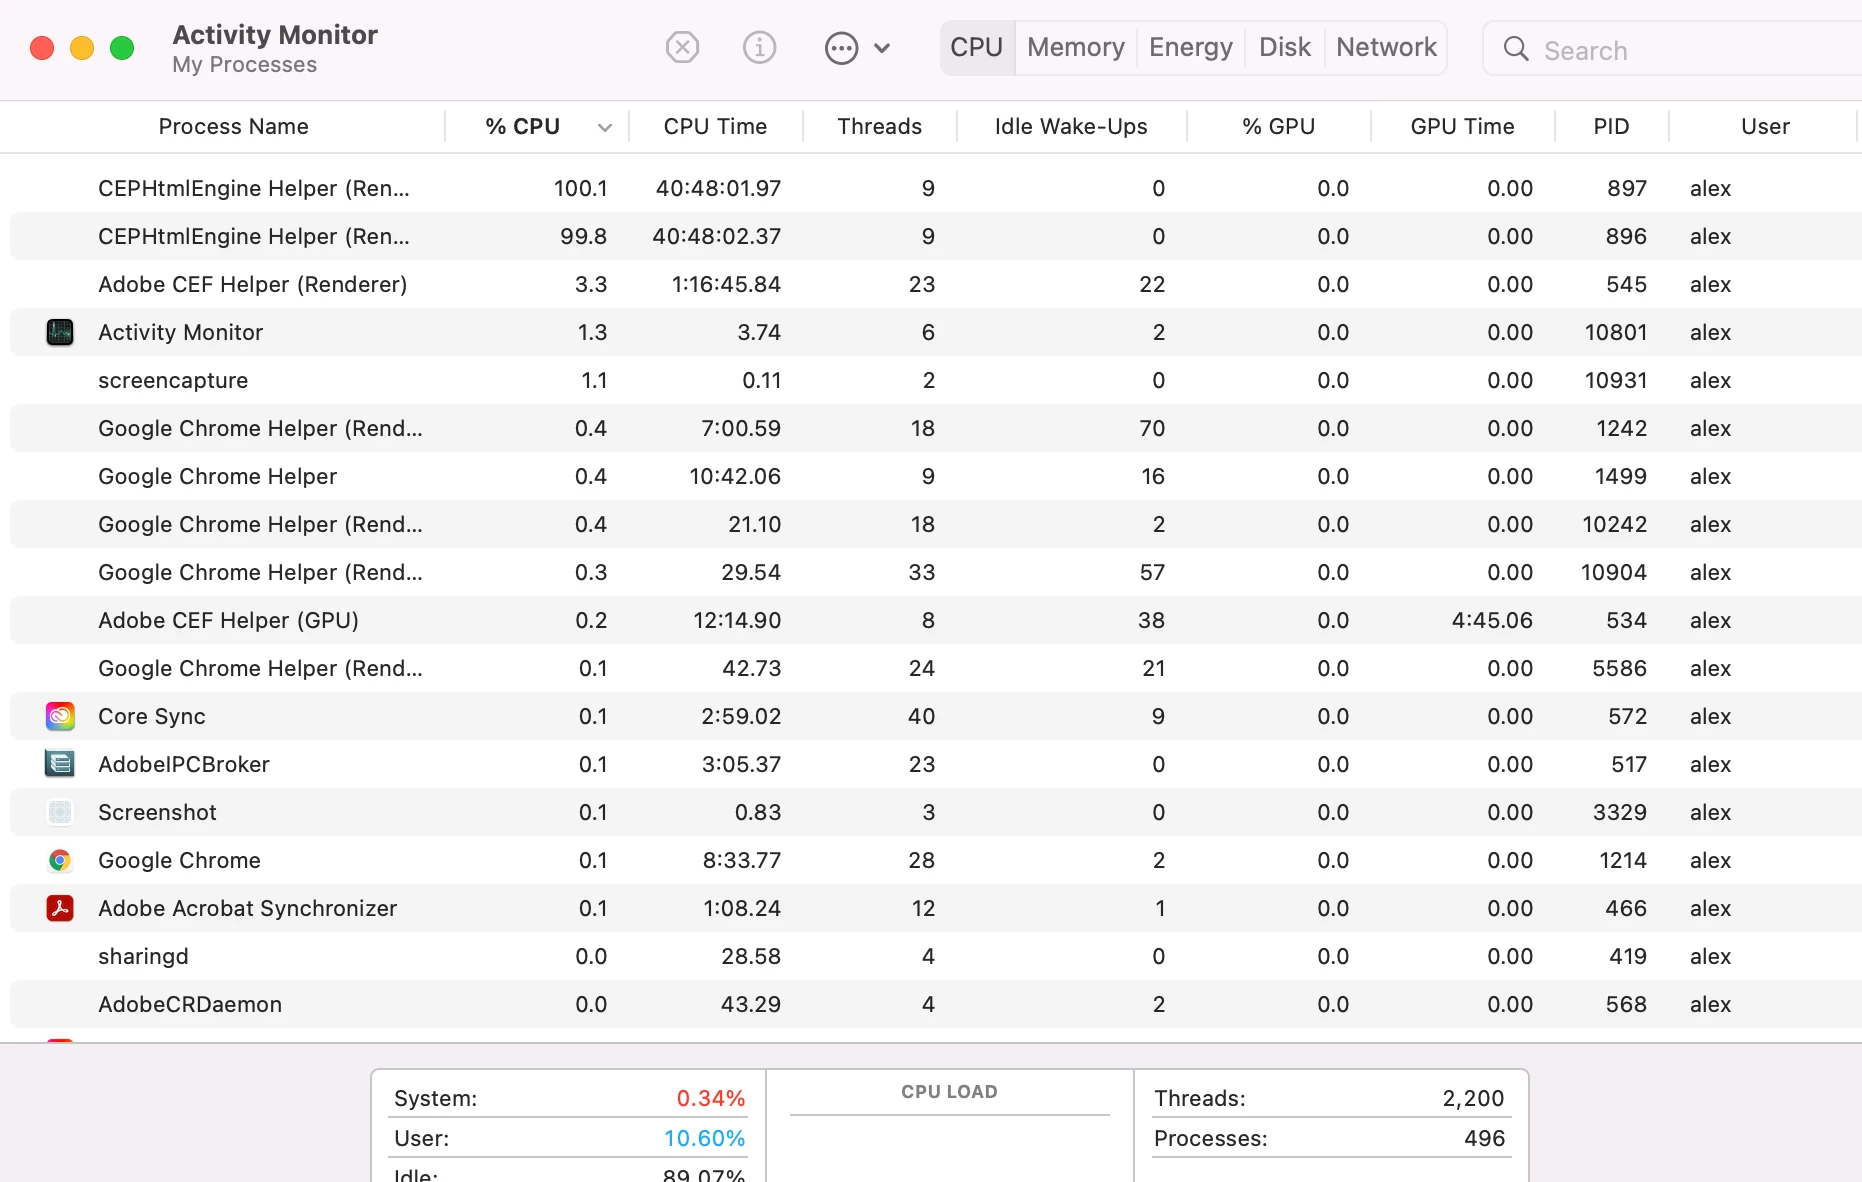The image size is (1862, 1182).
Task: Select Google Chrome Helper row PID 10242
Action: (936, 524)
